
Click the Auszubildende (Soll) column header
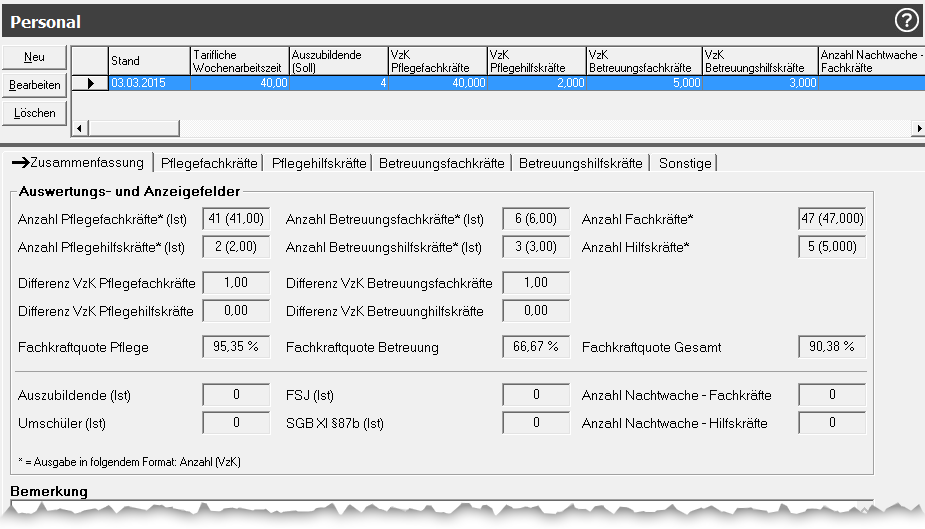pos(338,61)
